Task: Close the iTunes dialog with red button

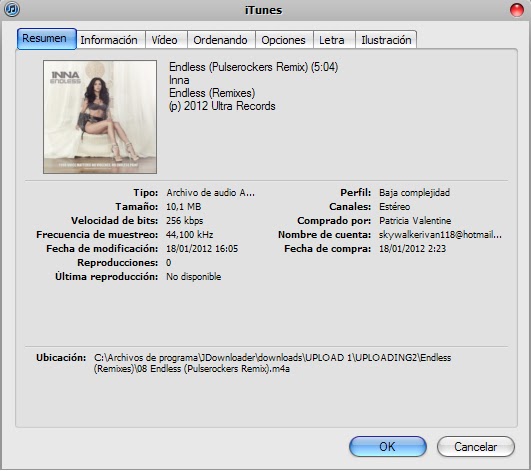Action: click(517, 10)
